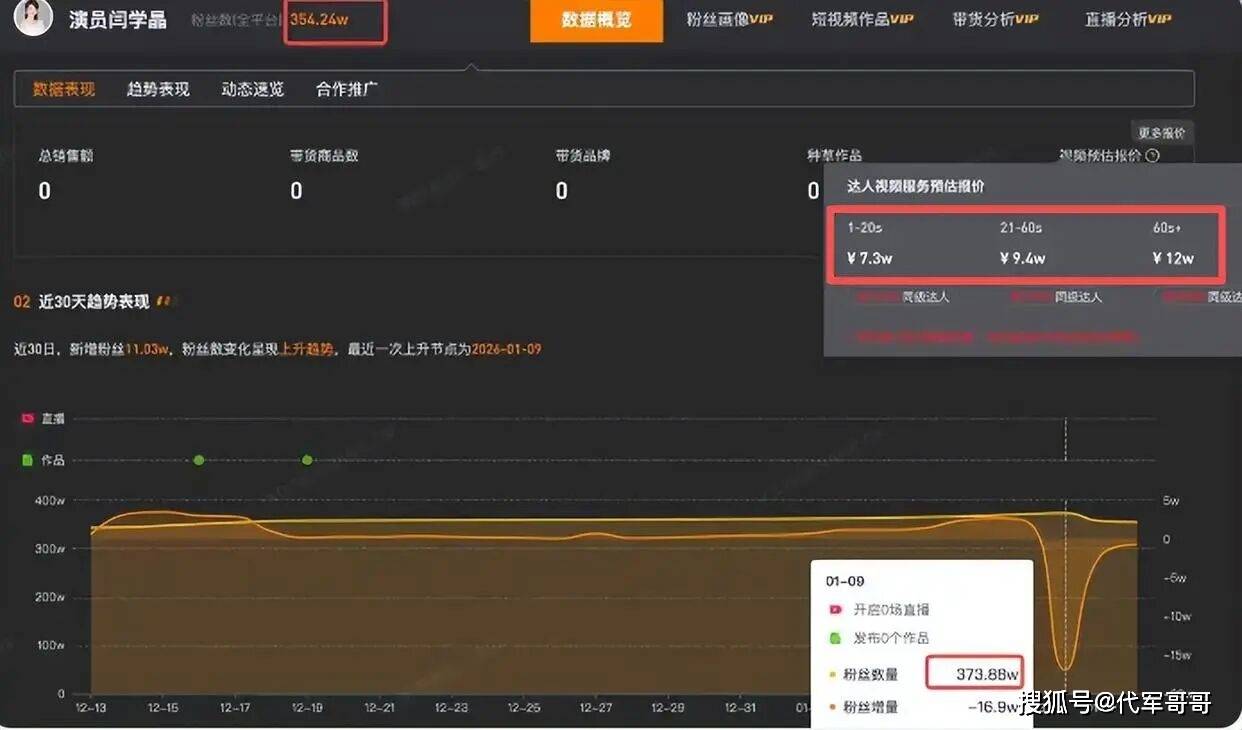Click the green 作品 marker near 12-15

(x=199, y=460)
